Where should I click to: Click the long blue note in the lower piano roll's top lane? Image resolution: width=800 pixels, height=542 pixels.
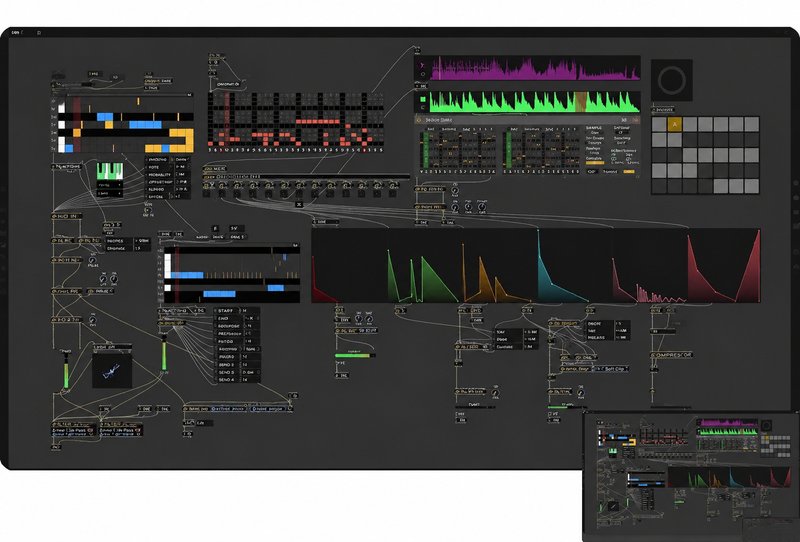tap(187, 275)
